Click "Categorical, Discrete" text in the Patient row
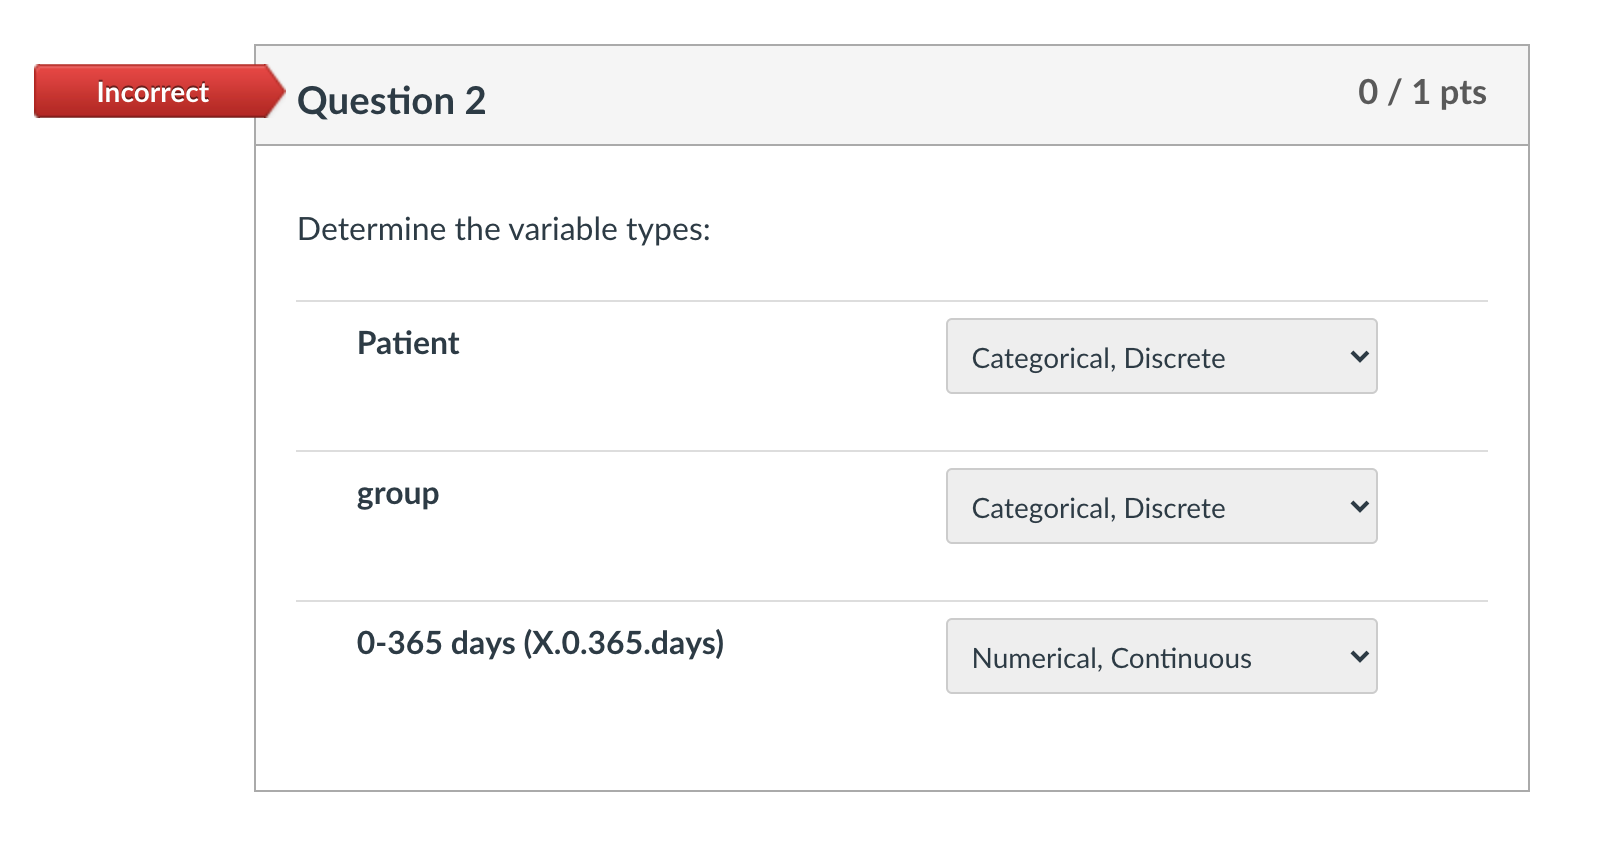 click(x=1098, y=358)
